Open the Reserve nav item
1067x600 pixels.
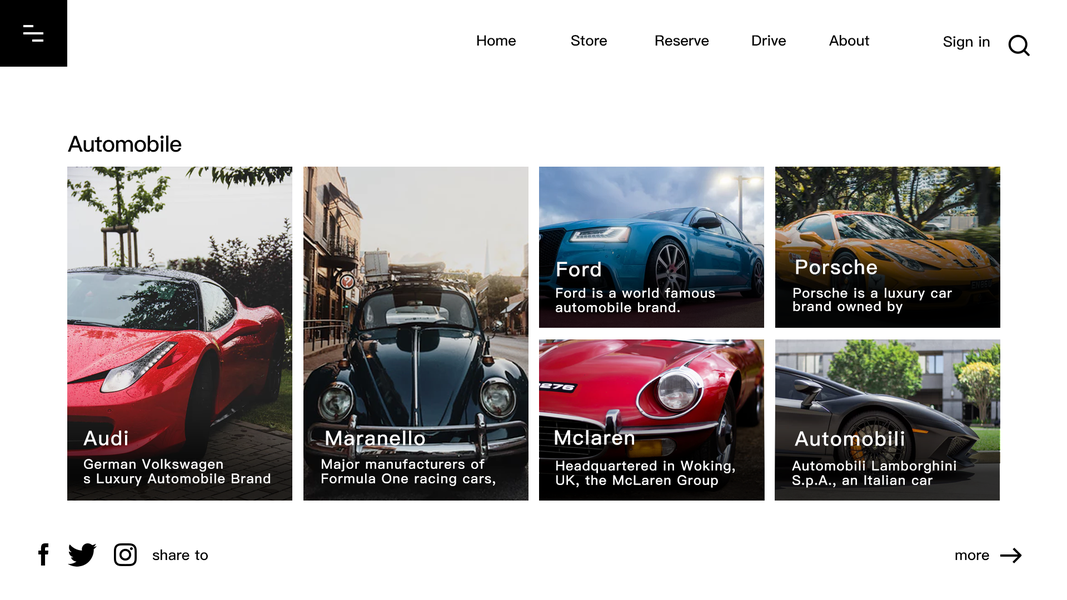(681, 41)
